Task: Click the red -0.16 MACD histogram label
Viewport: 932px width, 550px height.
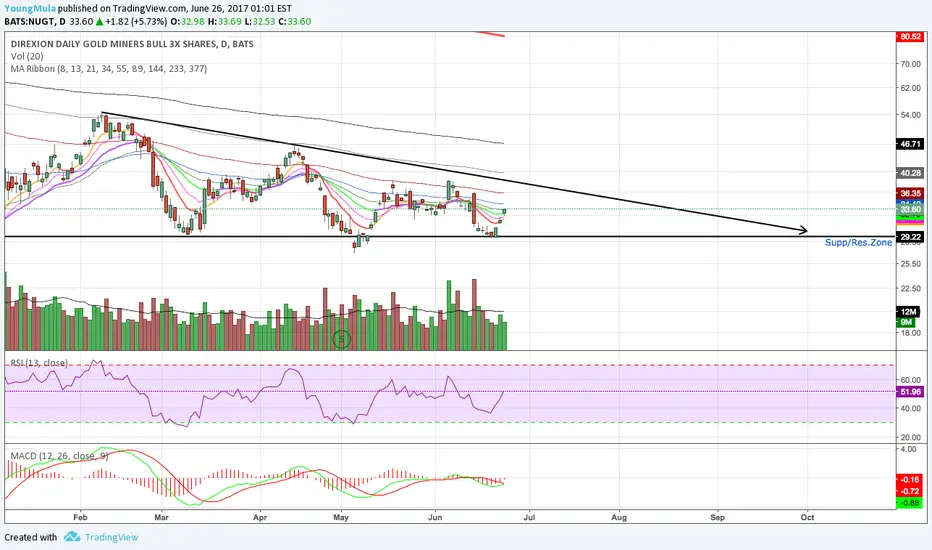Action: point(910,479)
